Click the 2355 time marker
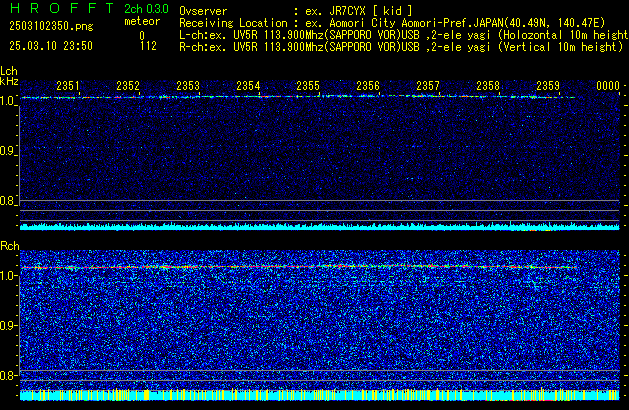The image size is (629, 410). 308,86
